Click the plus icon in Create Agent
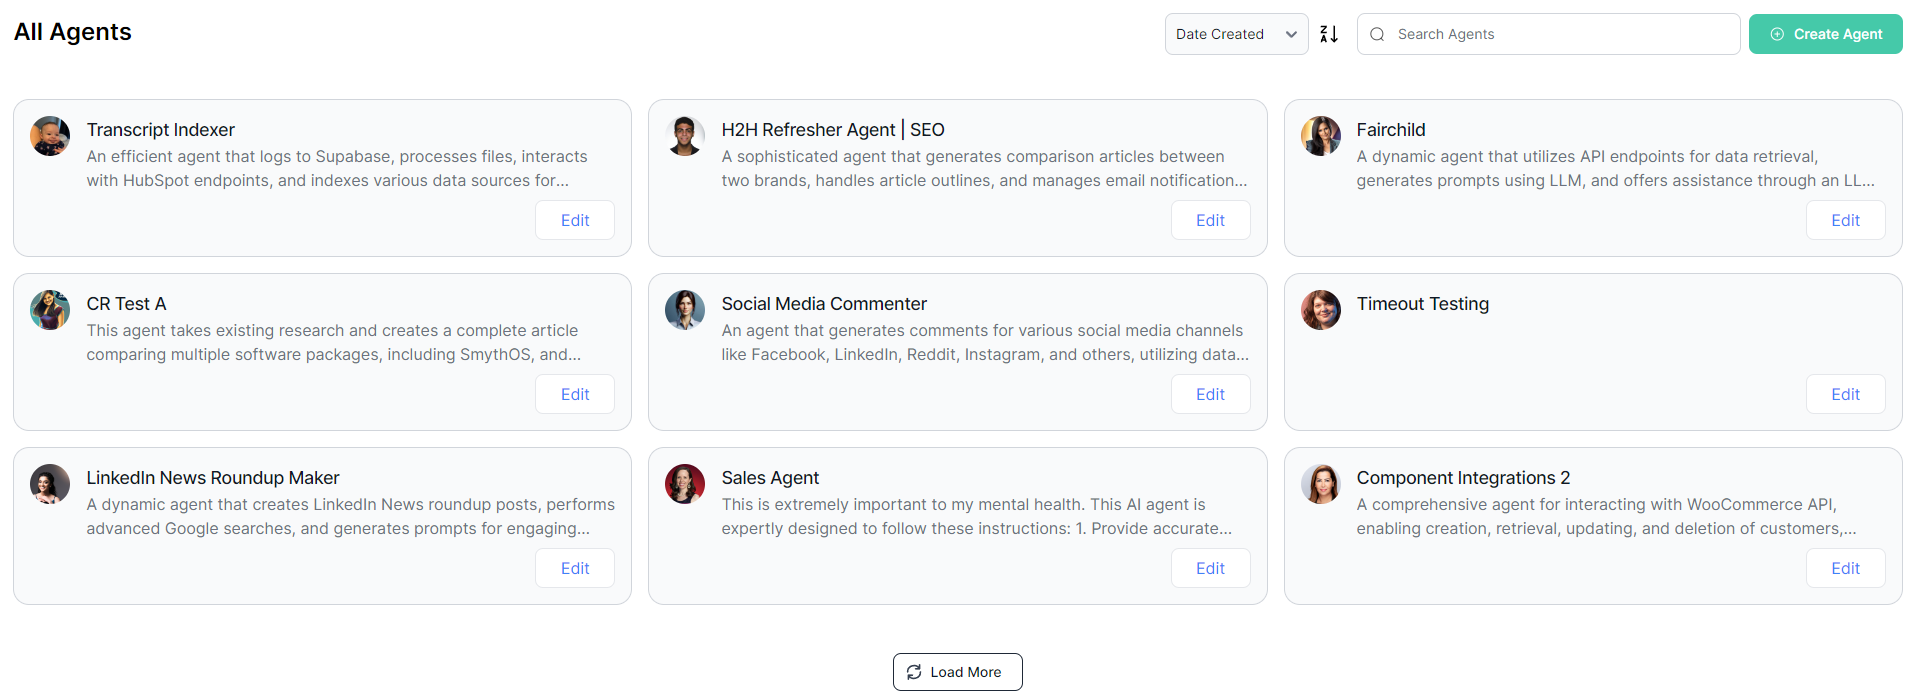Image resolution: width=1915 pixels, height=699 pixels. [x=1777, y=34]
